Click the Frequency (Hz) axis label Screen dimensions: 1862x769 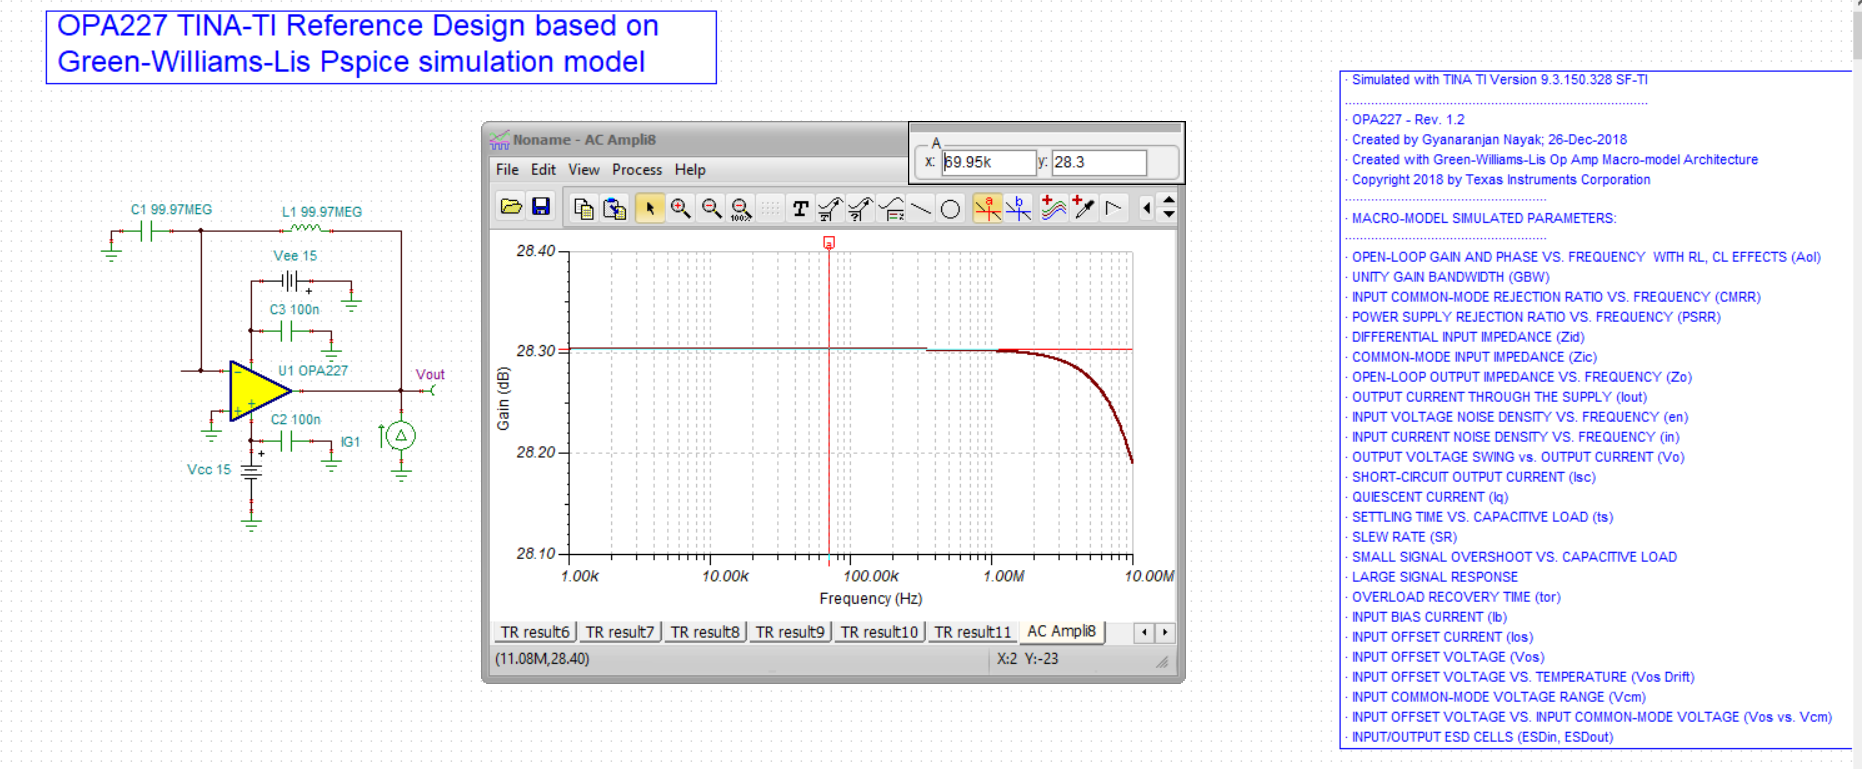point(871,599)
